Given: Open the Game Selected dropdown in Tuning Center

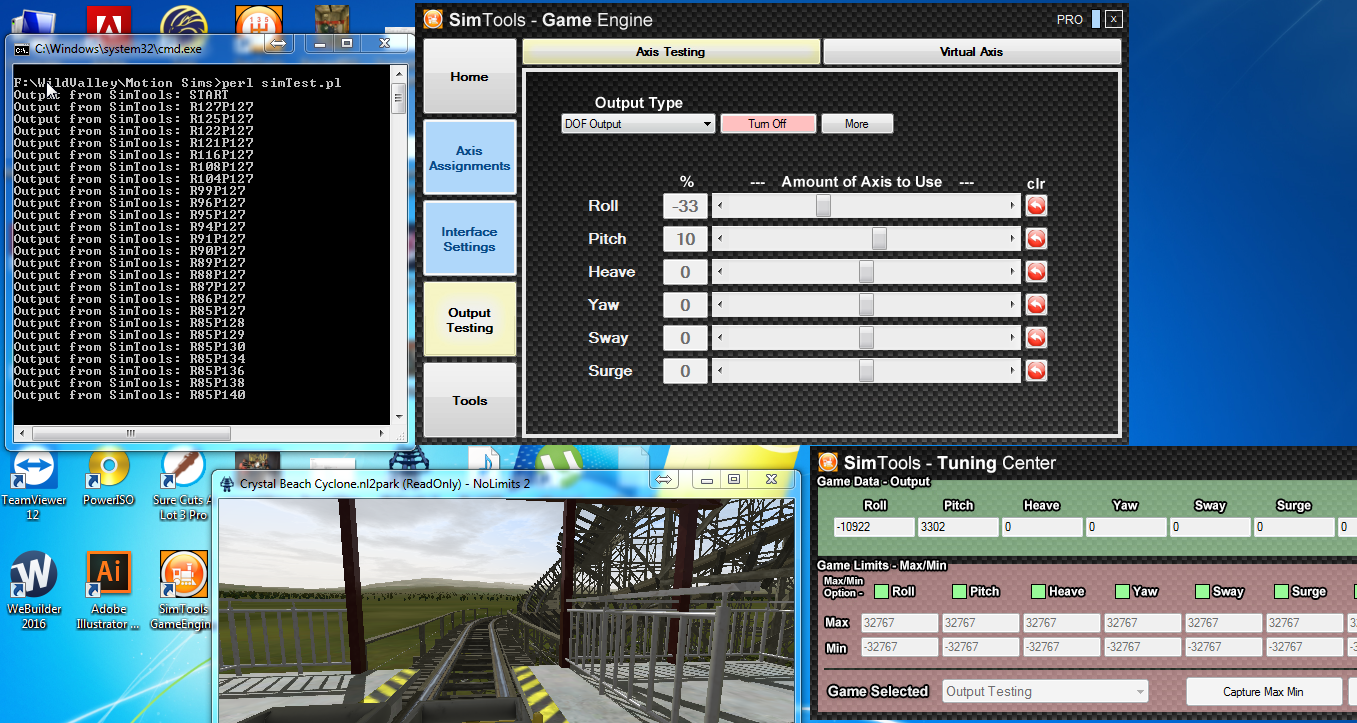Looking at the screenshot, I should point(1045,691).
